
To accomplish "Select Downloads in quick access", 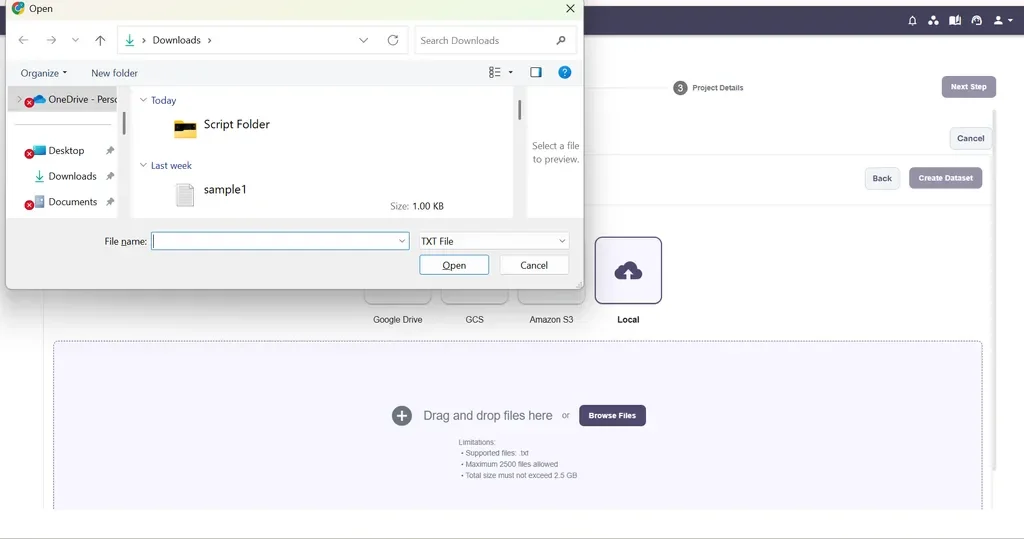I will [x=72, y=176].
